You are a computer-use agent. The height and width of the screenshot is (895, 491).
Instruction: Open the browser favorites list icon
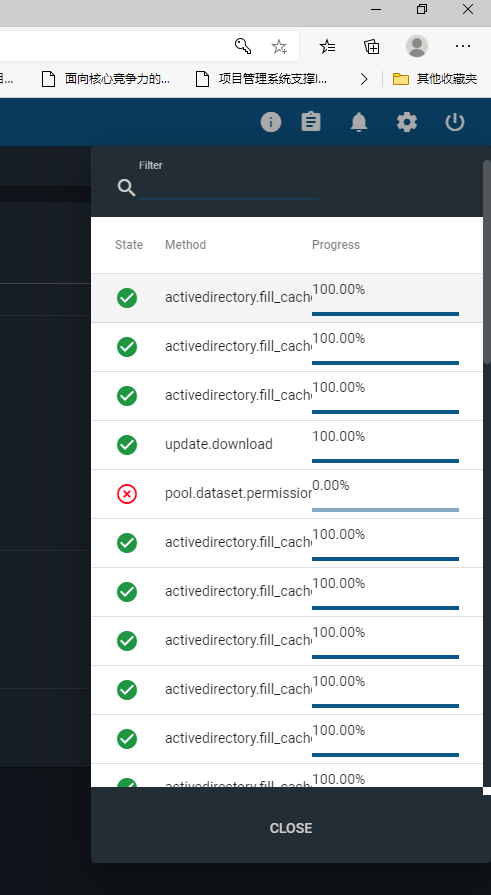[328, 46]
